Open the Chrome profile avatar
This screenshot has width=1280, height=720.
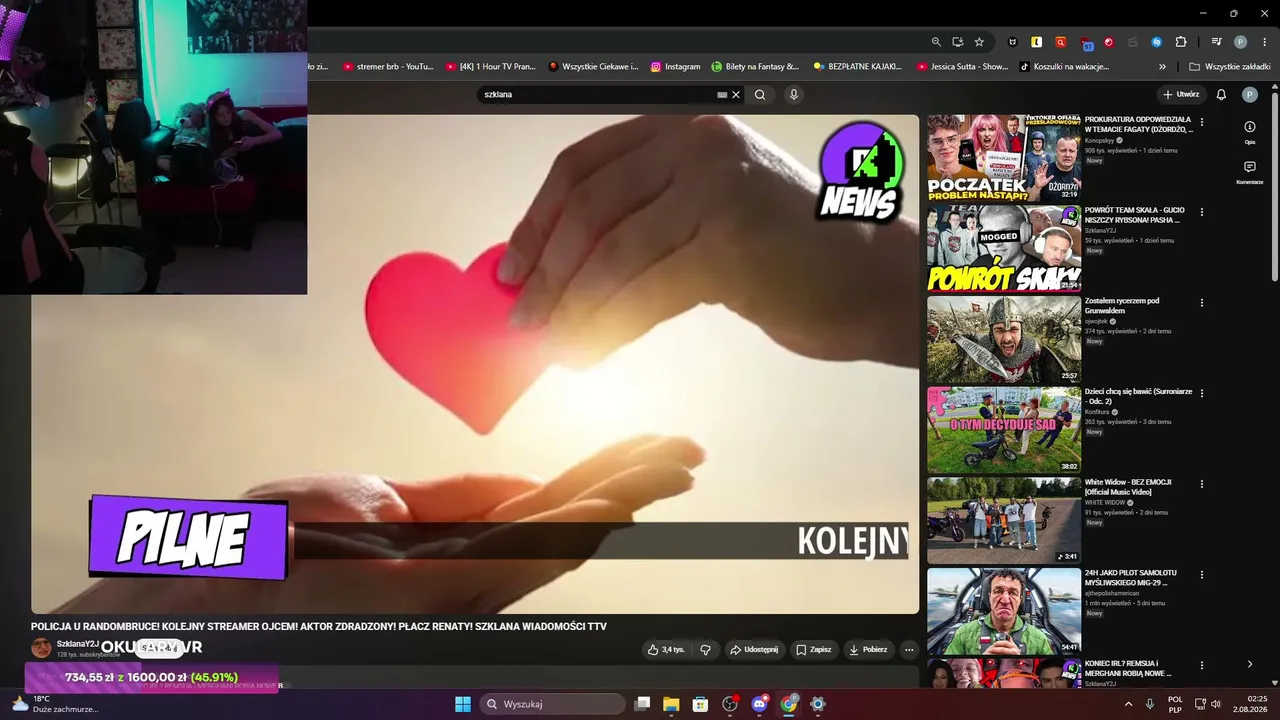tap(1240, 42)
